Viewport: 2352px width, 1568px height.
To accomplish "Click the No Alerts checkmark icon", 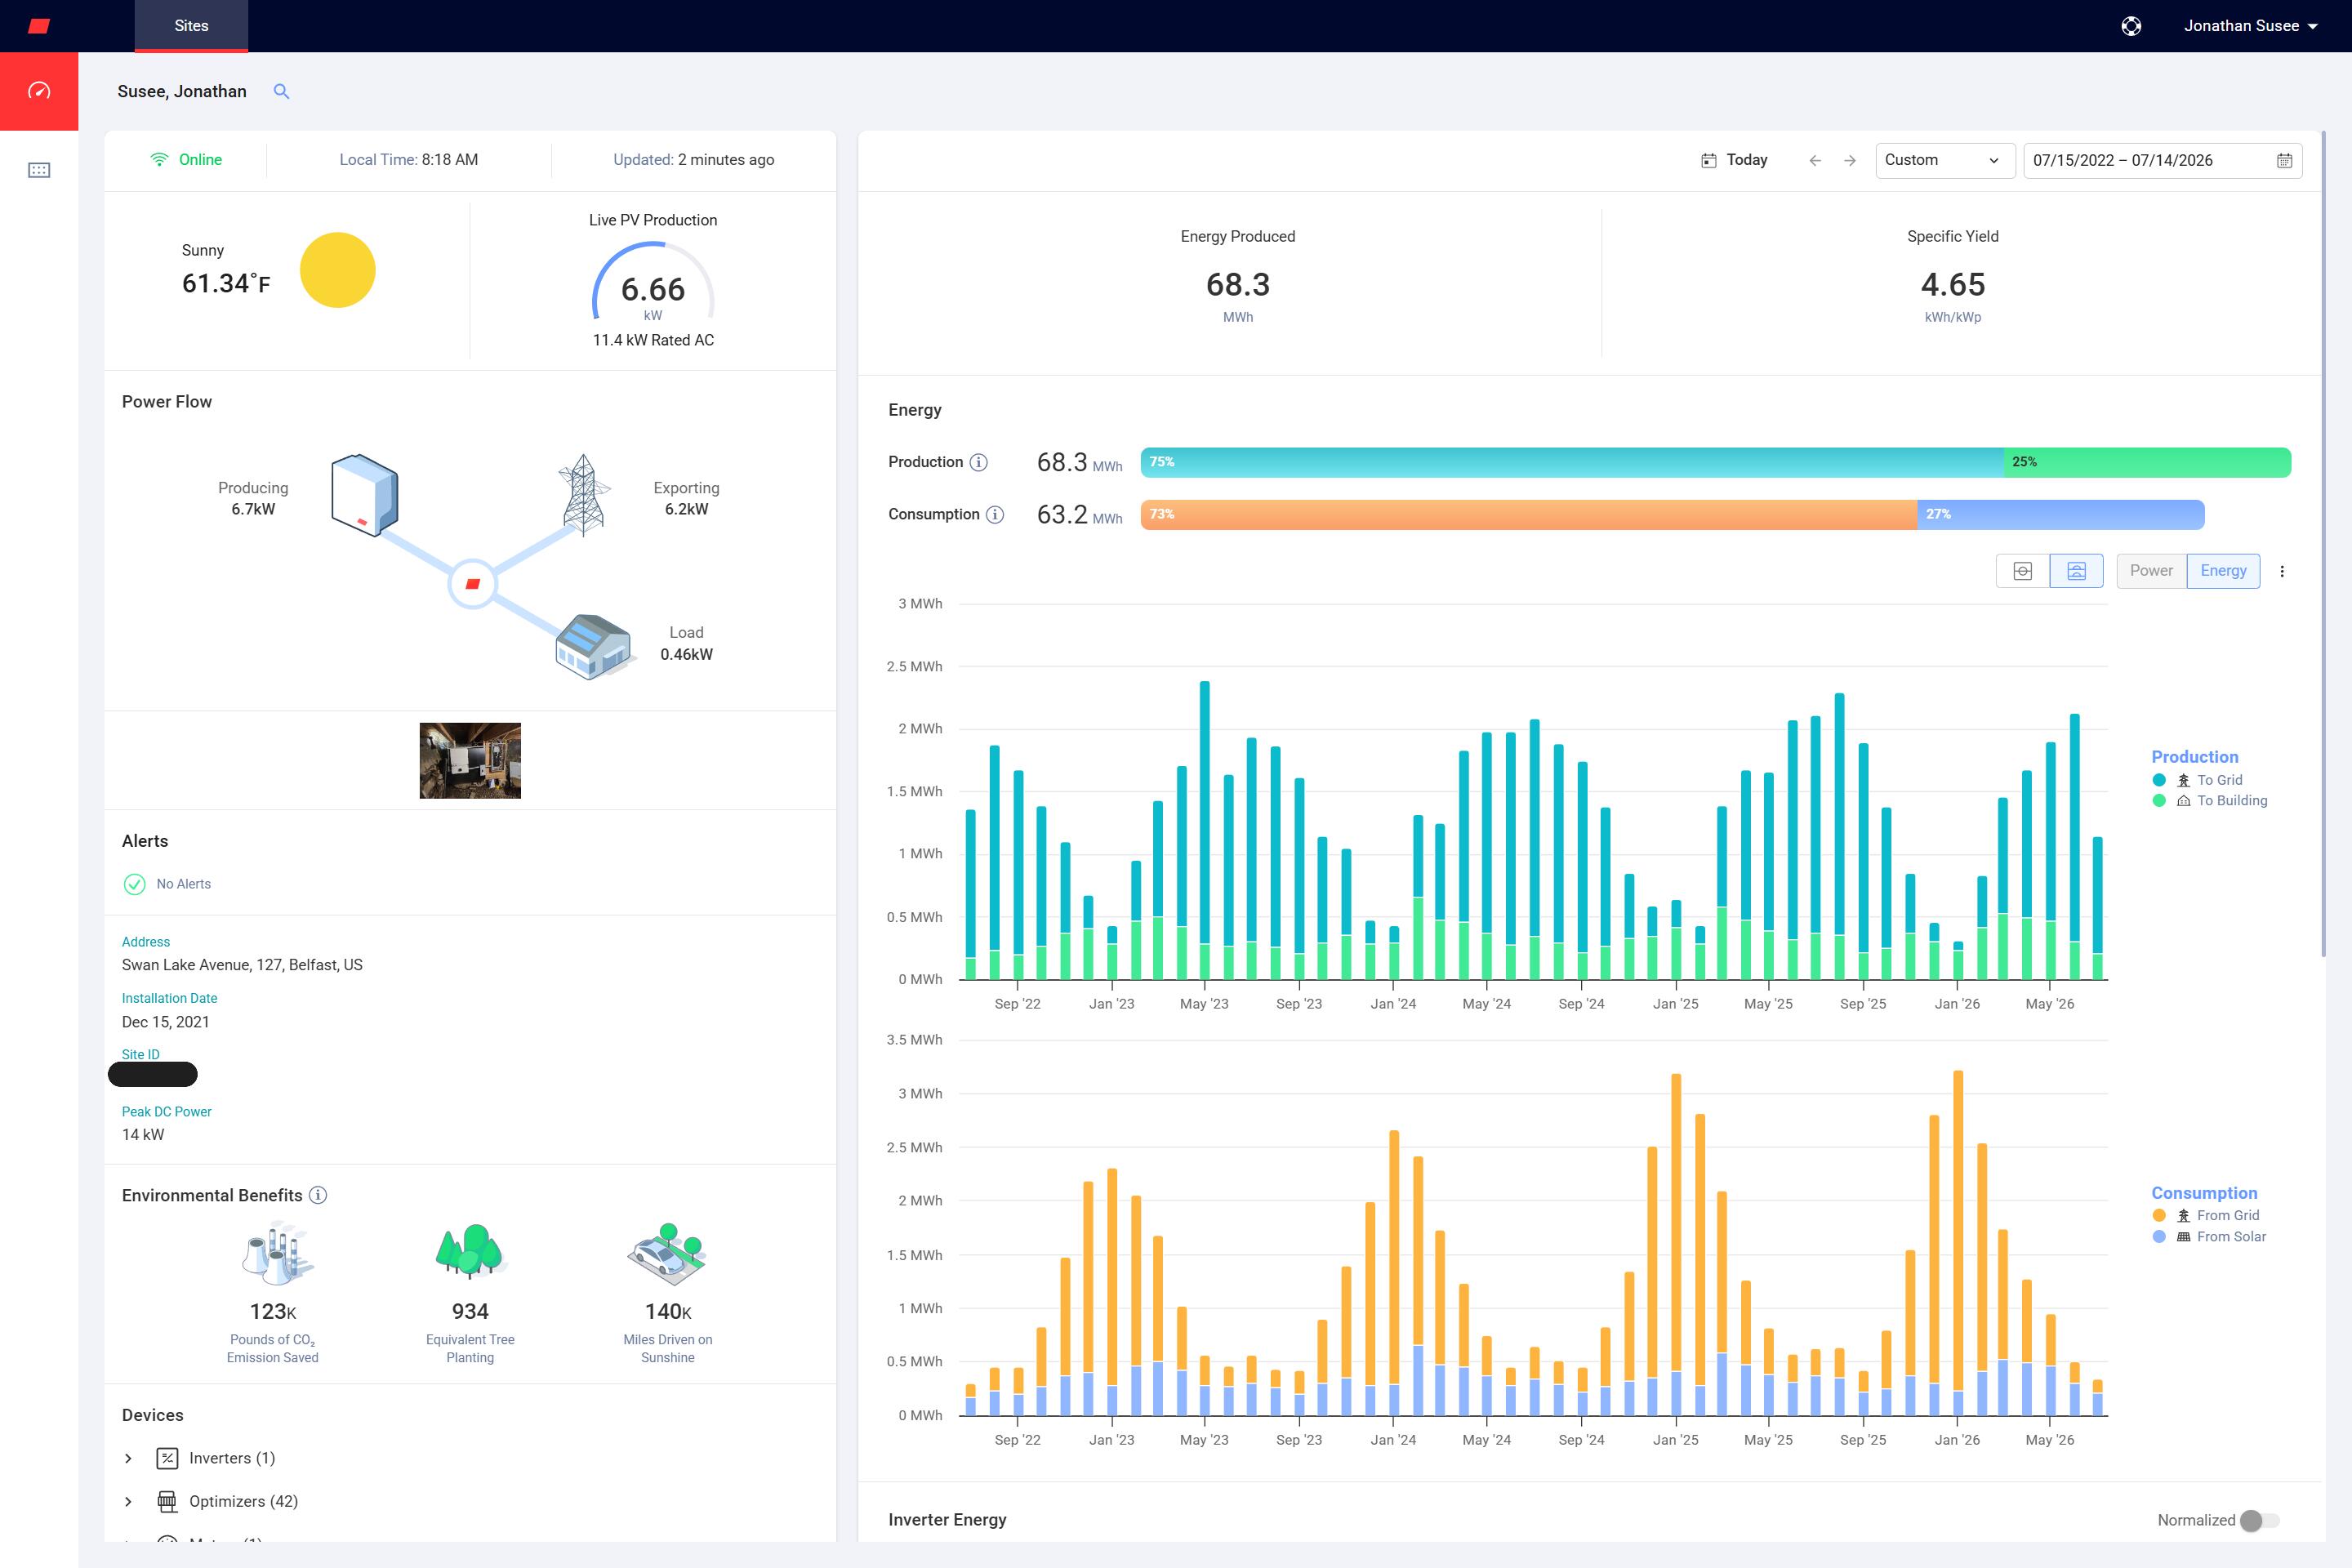I will 134,884.
